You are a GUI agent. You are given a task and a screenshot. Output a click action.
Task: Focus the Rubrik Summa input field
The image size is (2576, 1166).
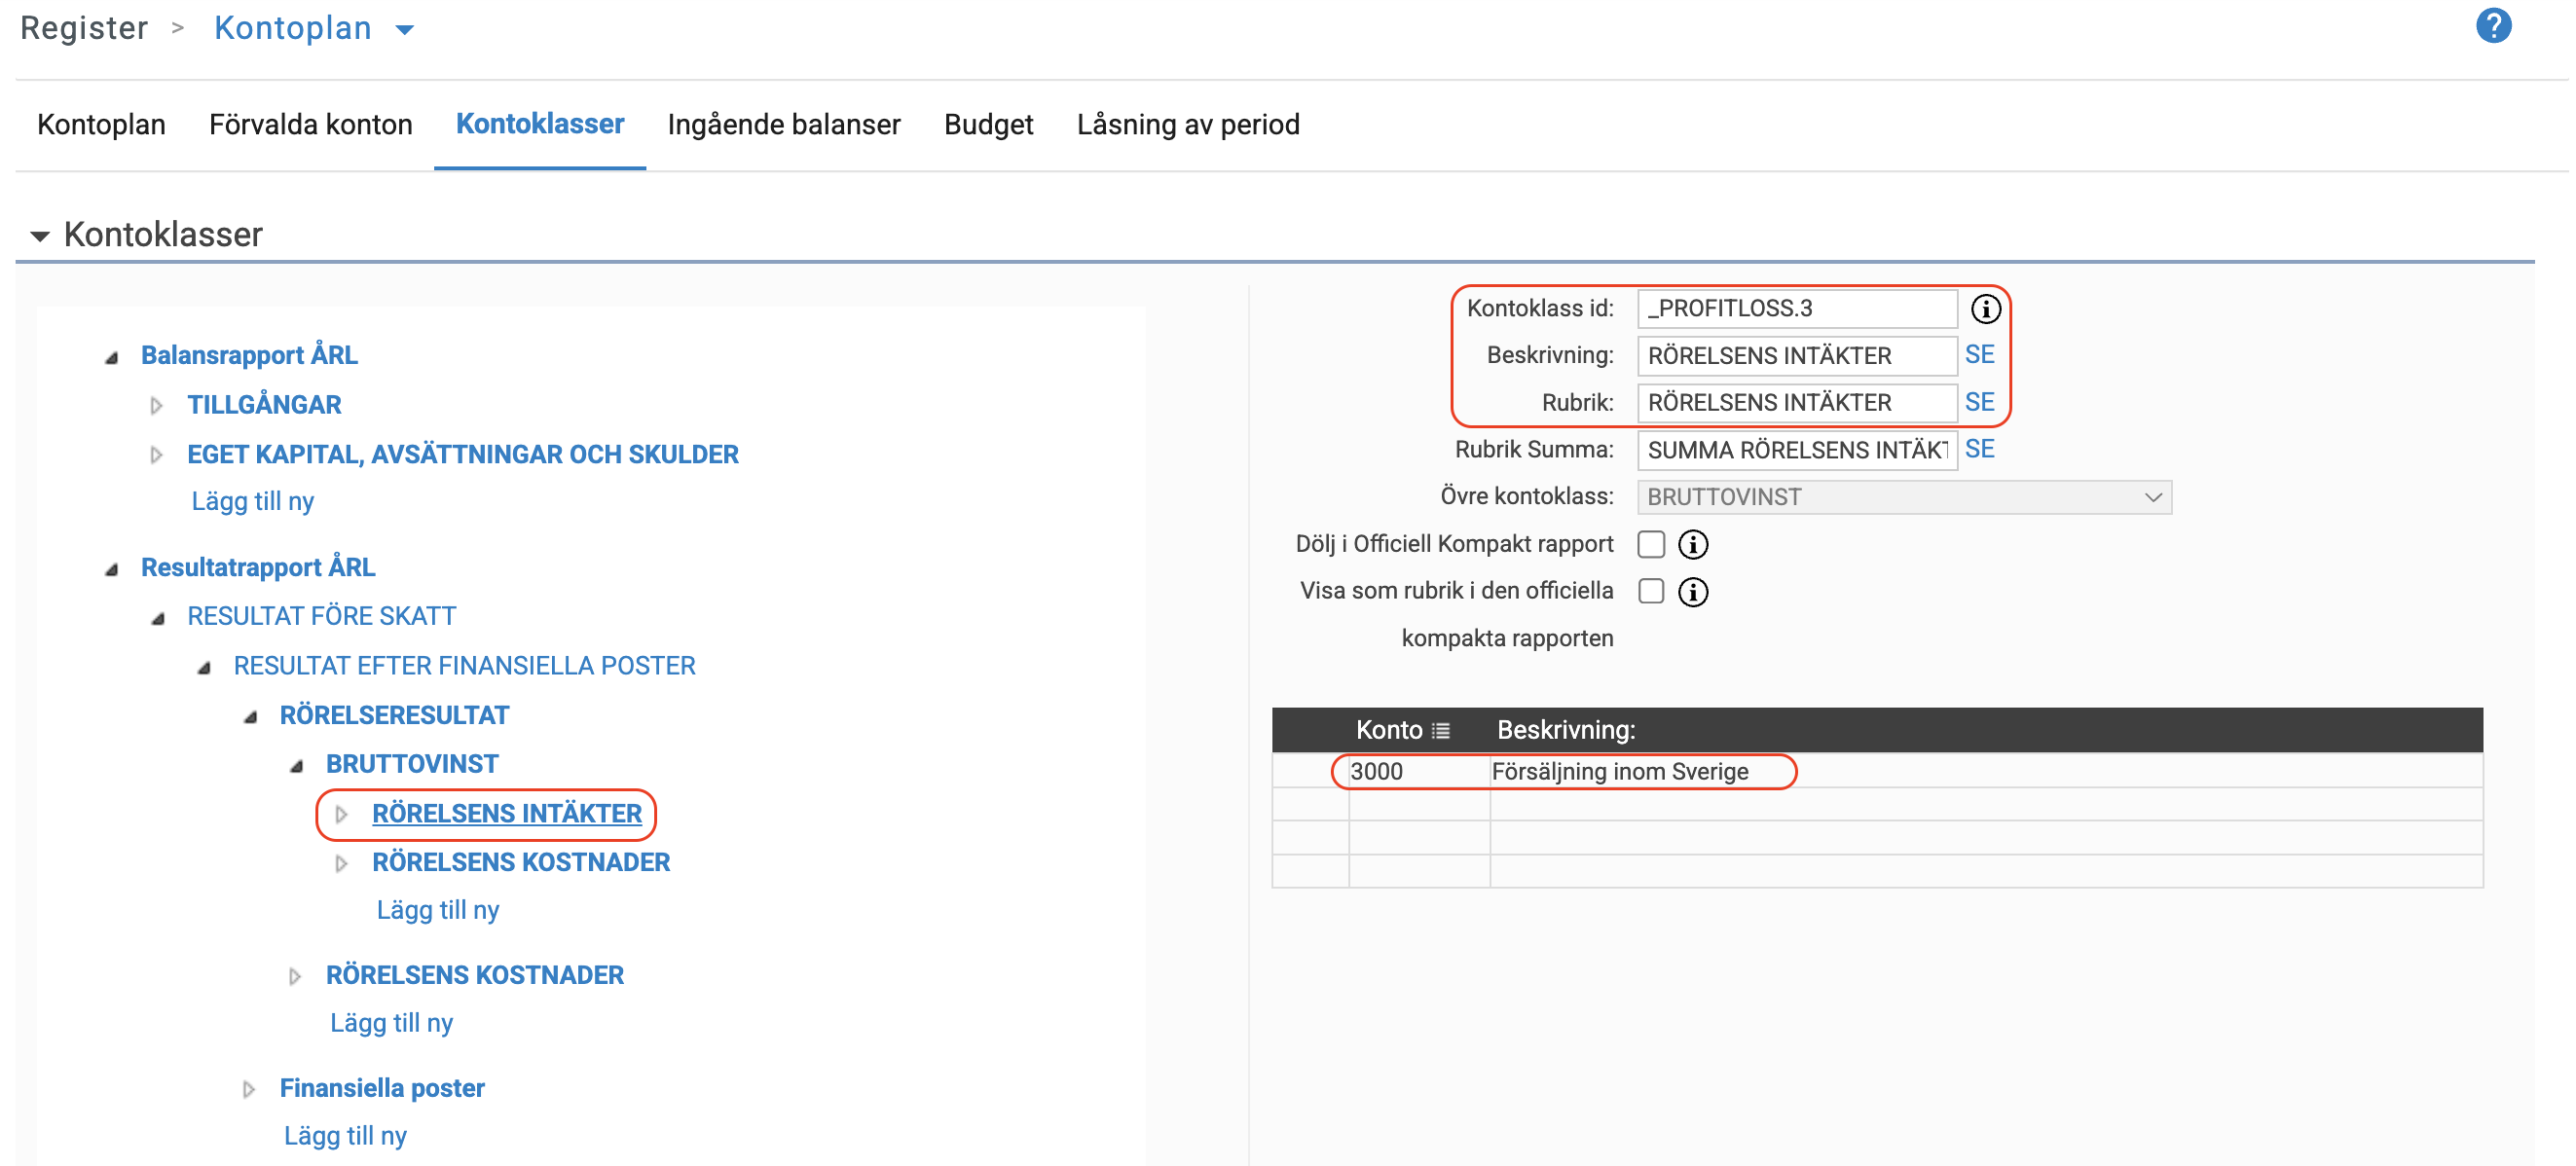pos(1797,450)
